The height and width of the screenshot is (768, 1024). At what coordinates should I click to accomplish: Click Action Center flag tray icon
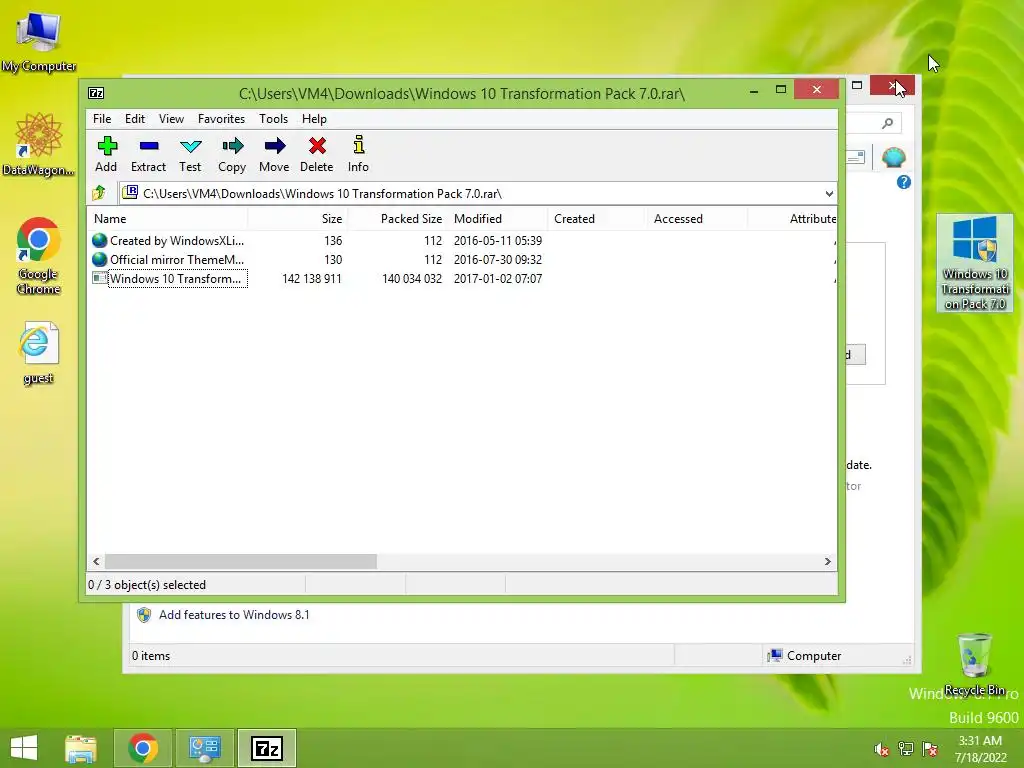pyautogui.click(x=930, y=749)
